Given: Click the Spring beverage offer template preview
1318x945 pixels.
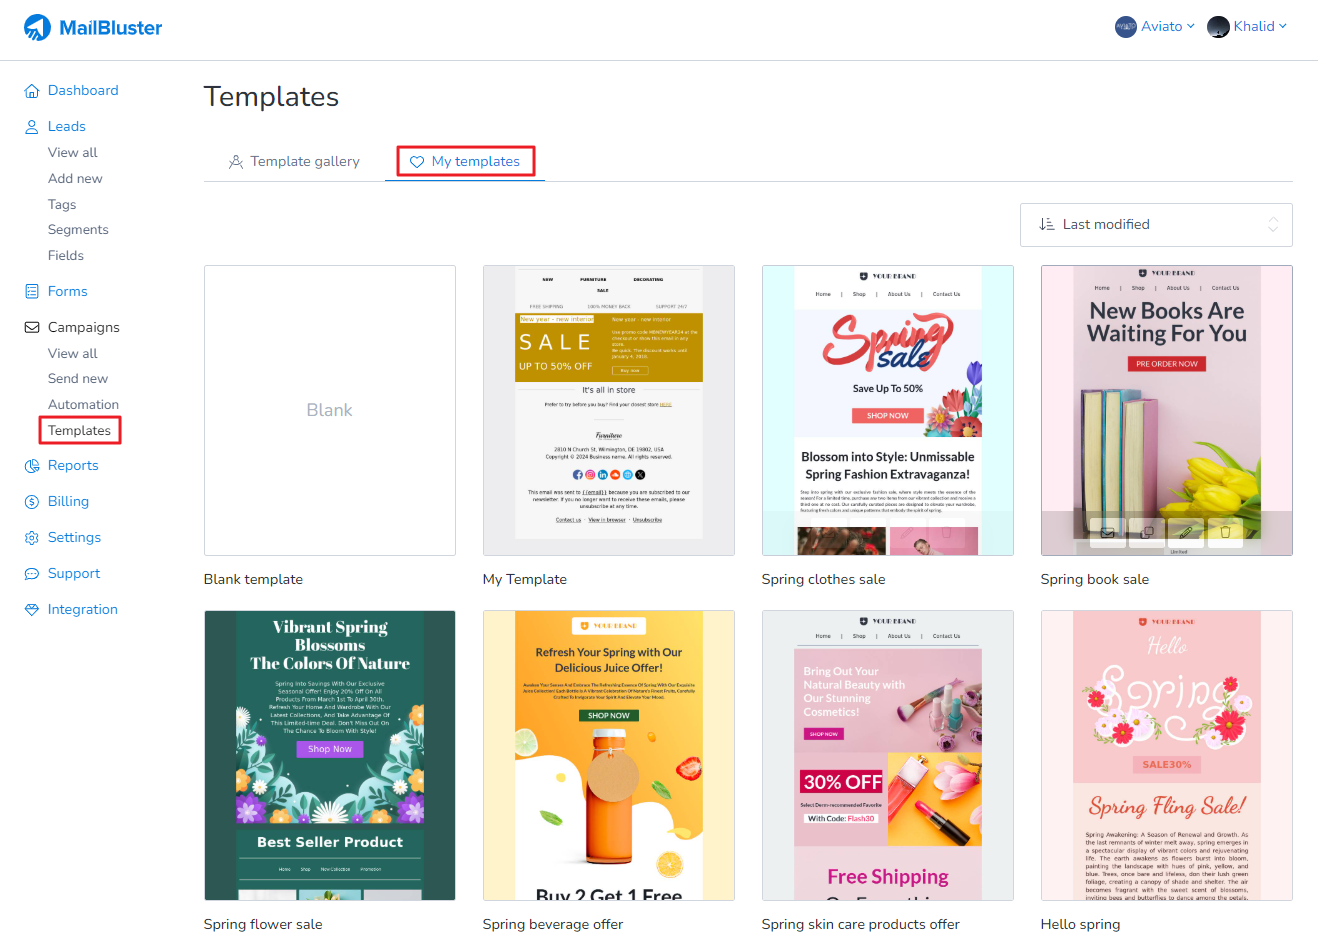Looking at the screenshot, I should (608, 755).
